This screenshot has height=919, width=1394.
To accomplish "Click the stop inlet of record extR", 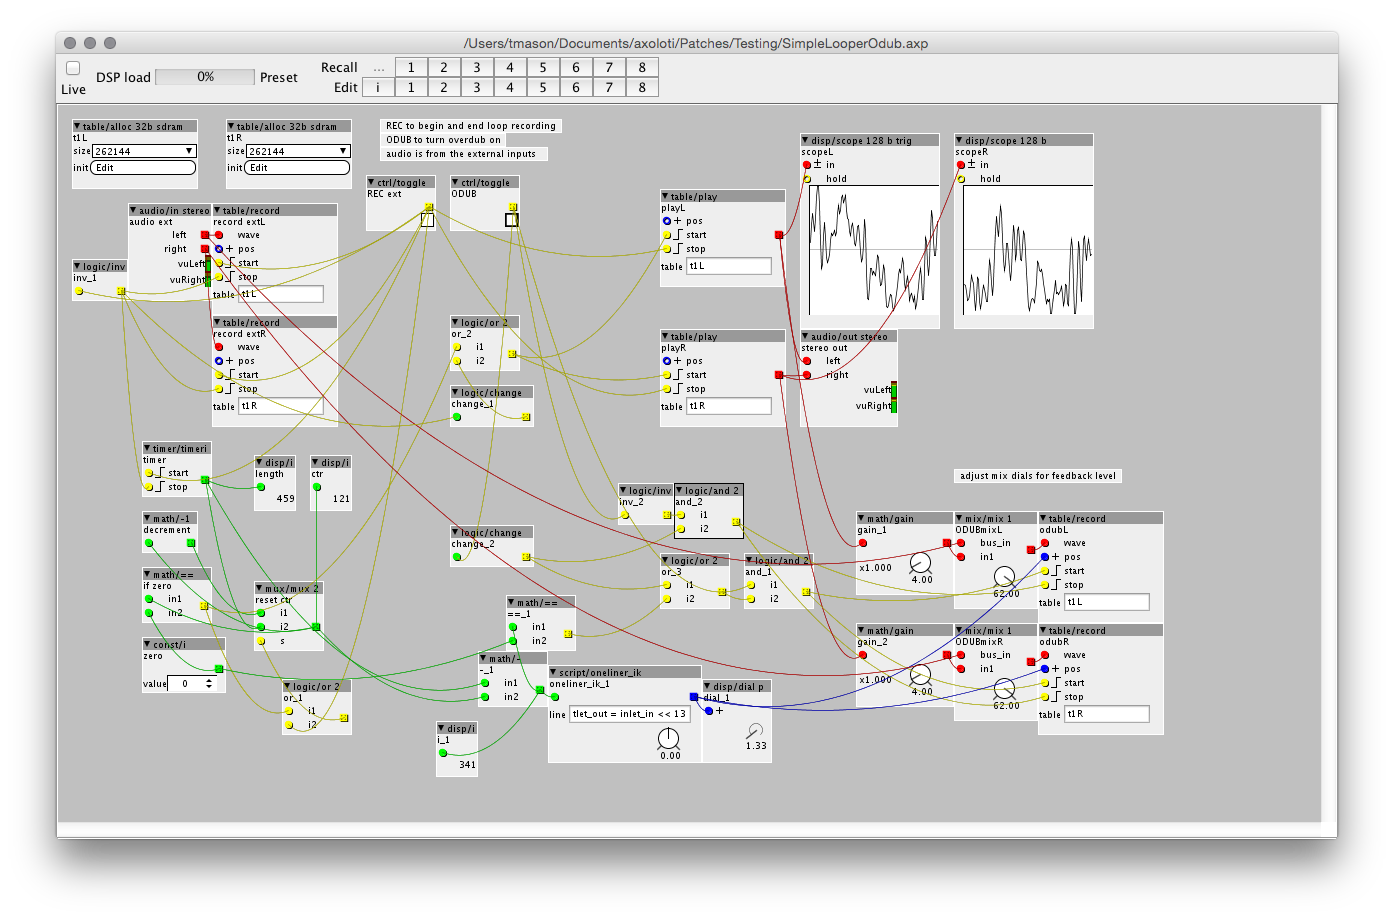I will tap(219, 389).
